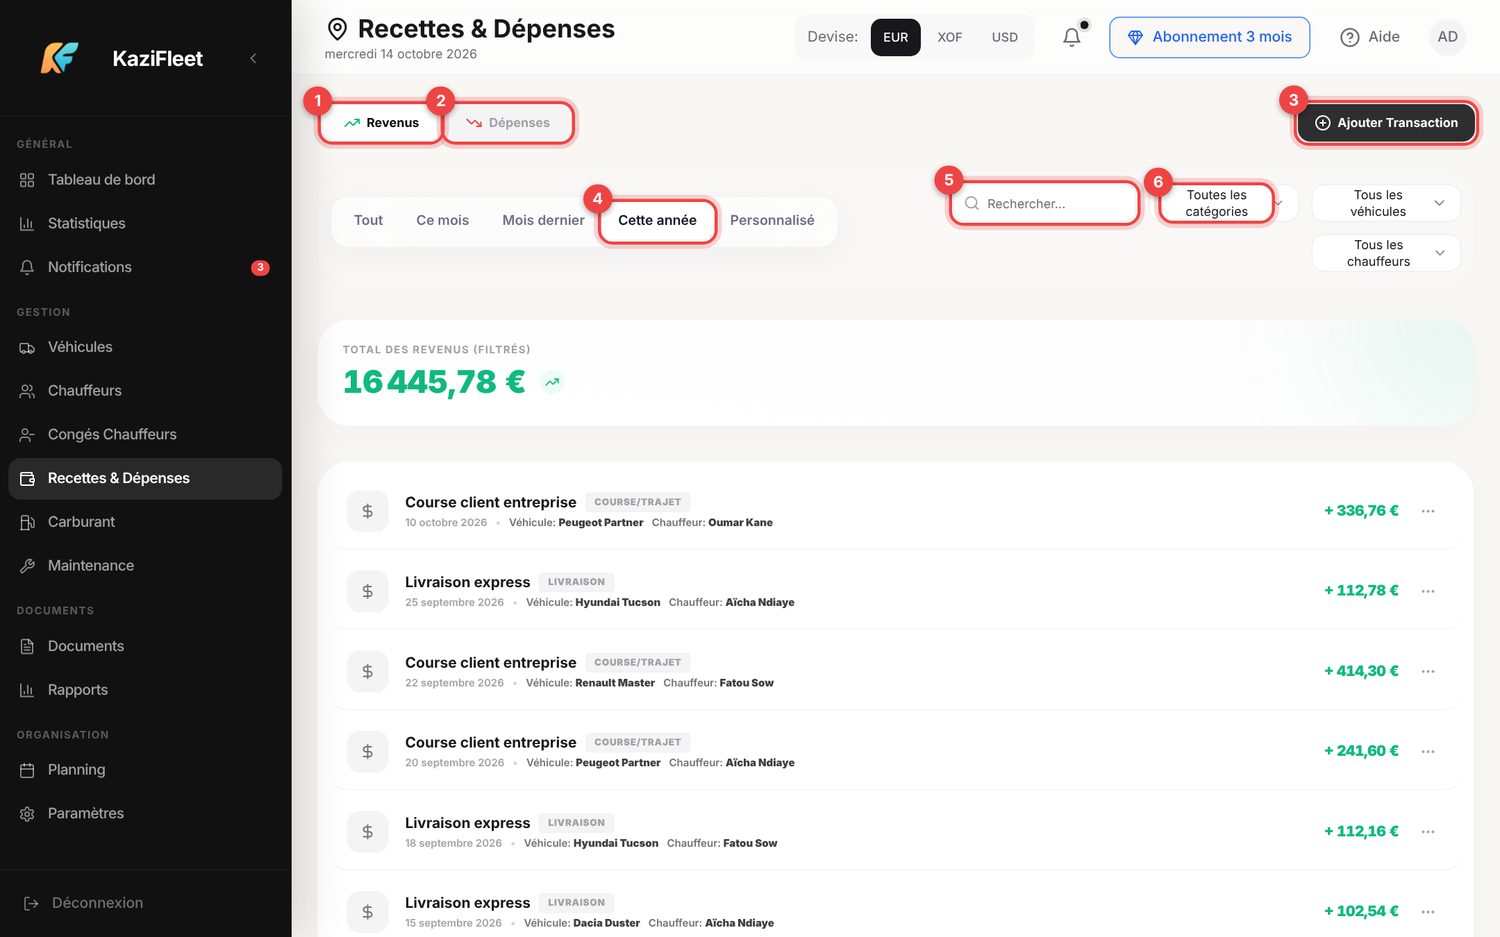Click the dollar icon of the 18 septembre livraison
Viewport: 1500px width, 937px height.
(x=367, y=832)
